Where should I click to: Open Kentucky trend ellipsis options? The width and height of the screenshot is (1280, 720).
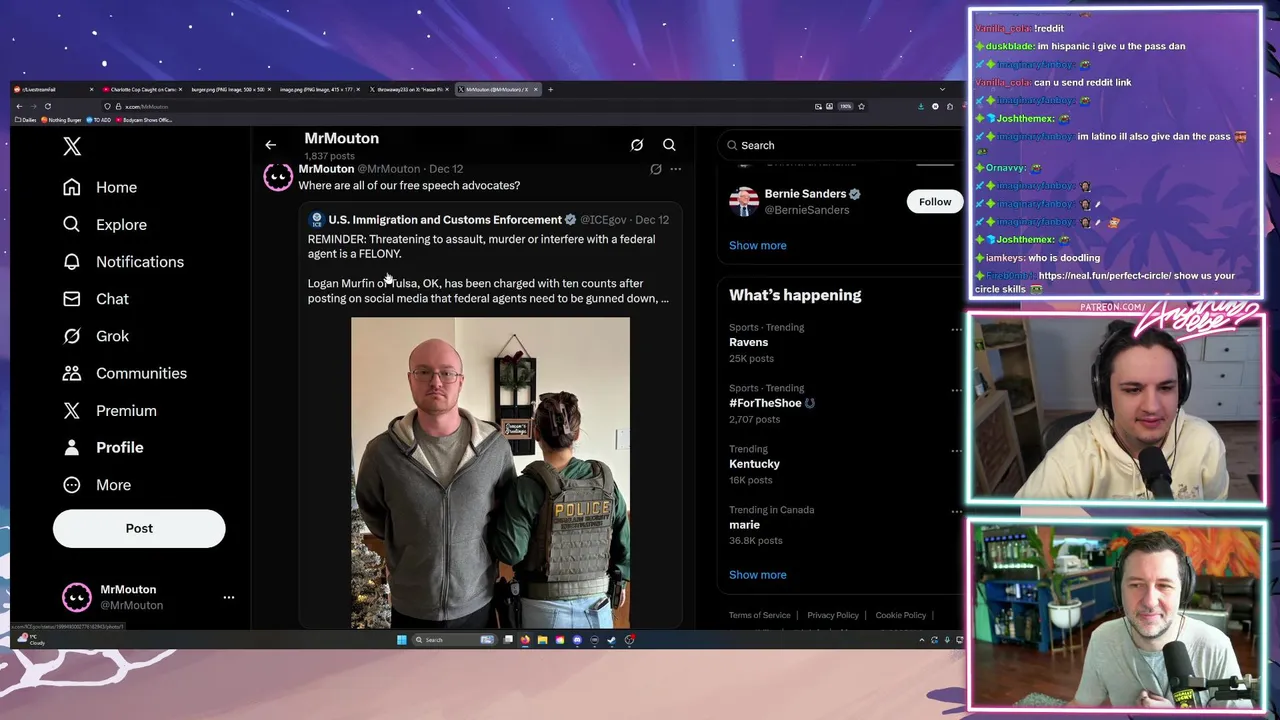pos(956,451)
